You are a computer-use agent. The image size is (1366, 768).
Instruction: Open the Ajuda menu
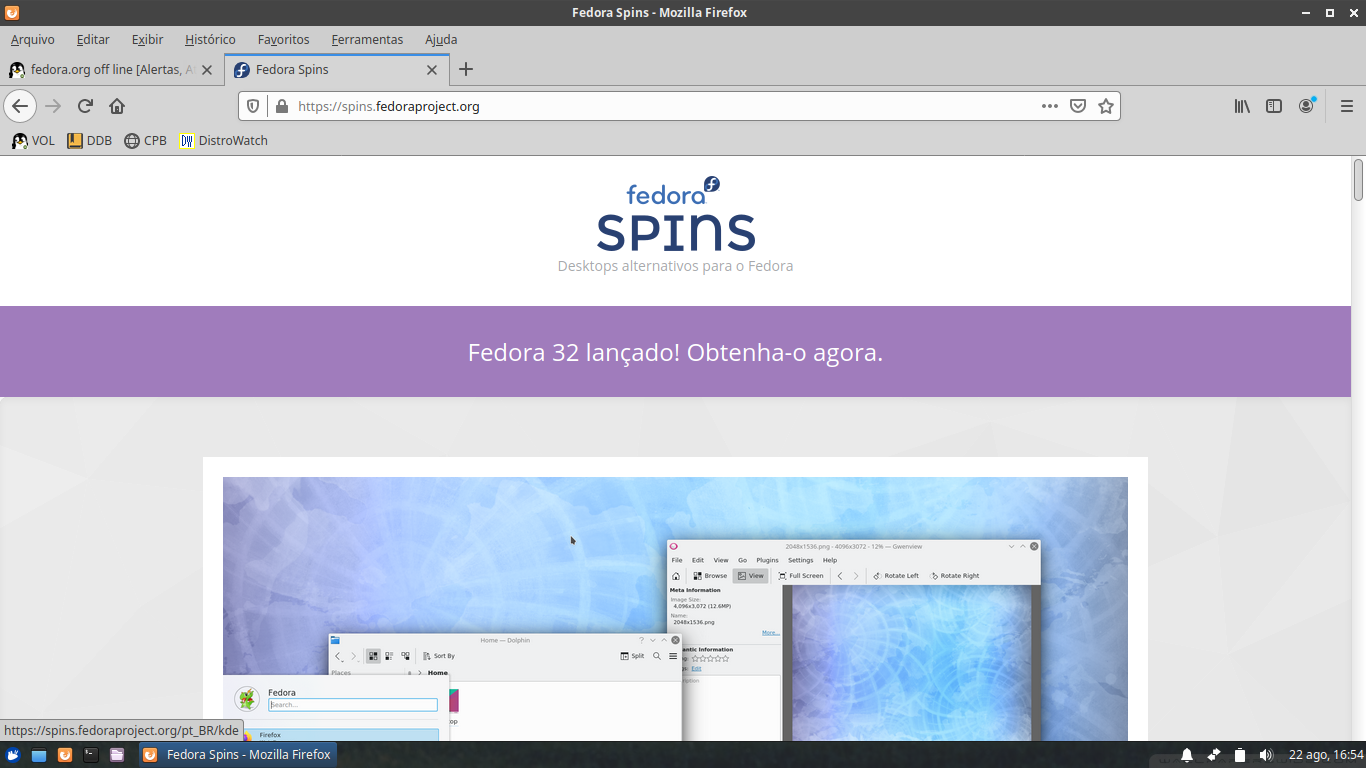[441, 40]
